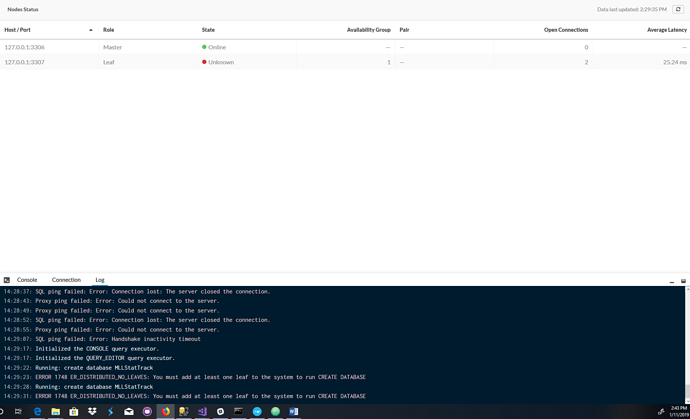
Task: Click the Online state indicator
Action: point(214,47)
